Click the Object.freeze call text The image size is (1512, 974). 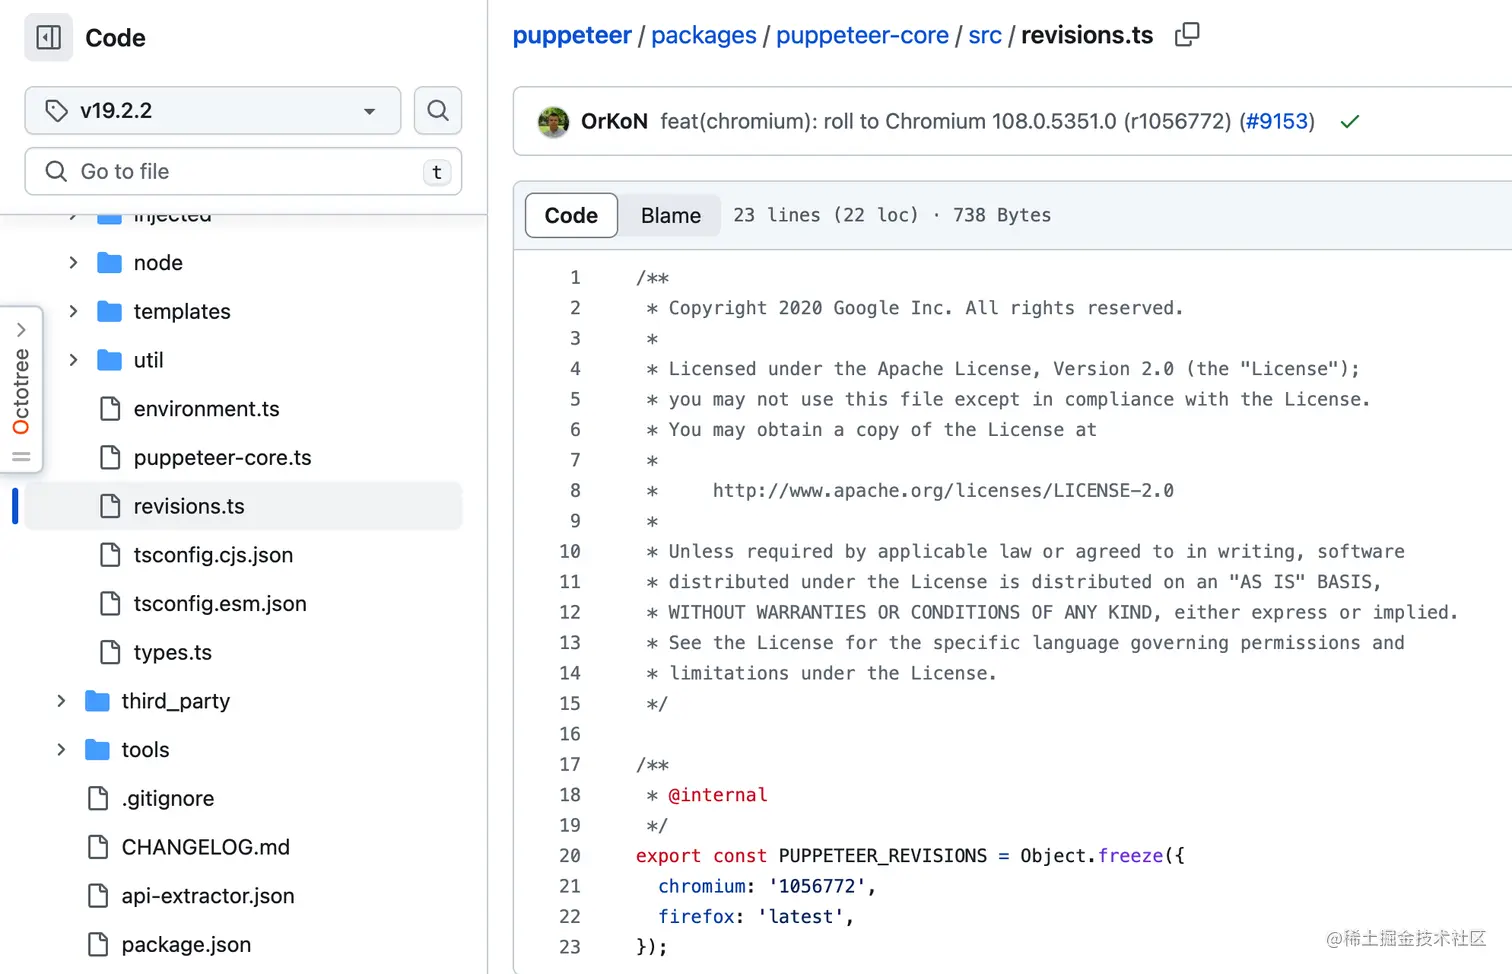pyautogui.click(x=1092, y=856)
